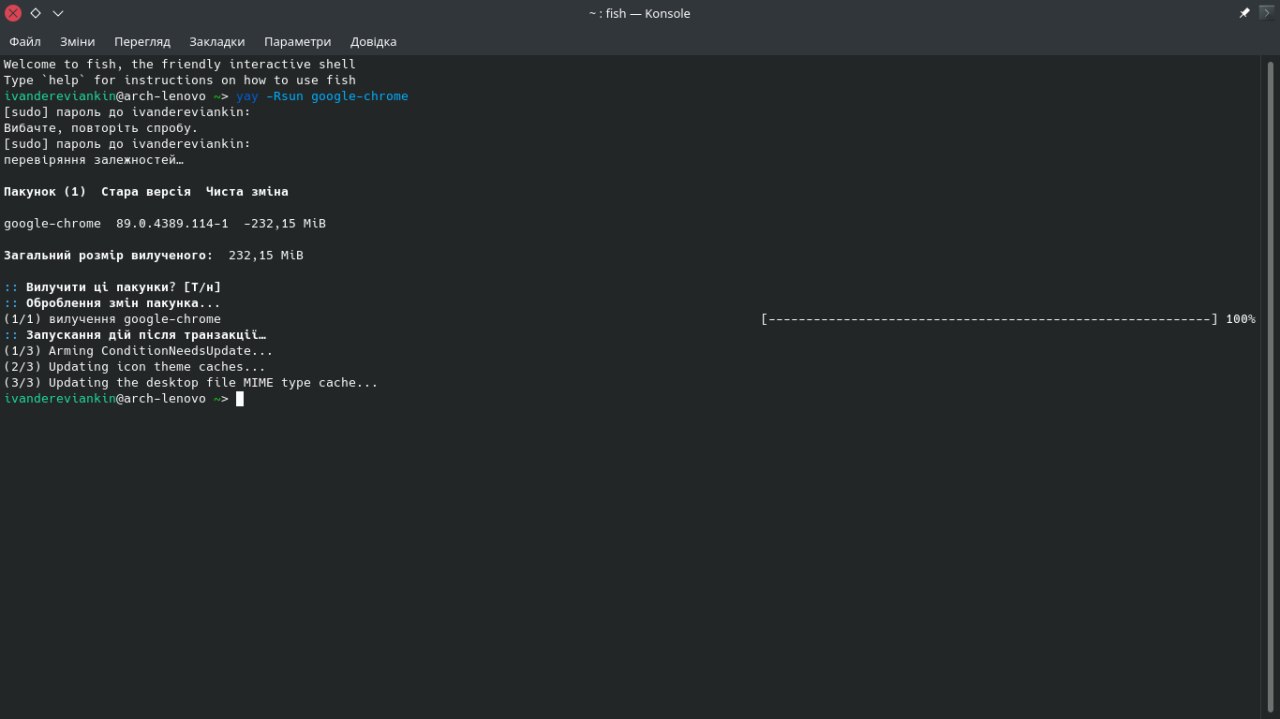Click the '(1/1) вилучення google-chrome' line
This screenshot has width=1280, height=719.
[x=112, y=319]
